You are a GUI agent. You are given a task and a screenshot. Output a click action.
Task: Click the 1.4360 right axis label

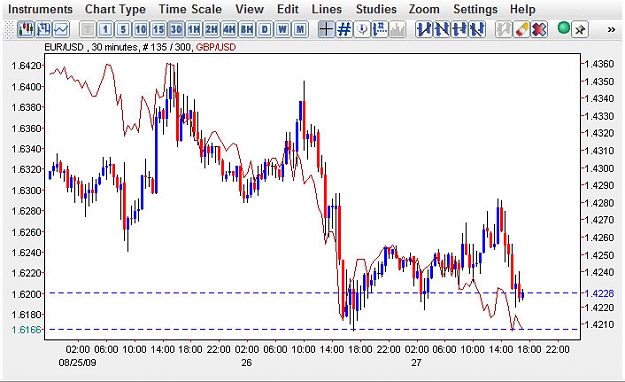pos(599,64)
